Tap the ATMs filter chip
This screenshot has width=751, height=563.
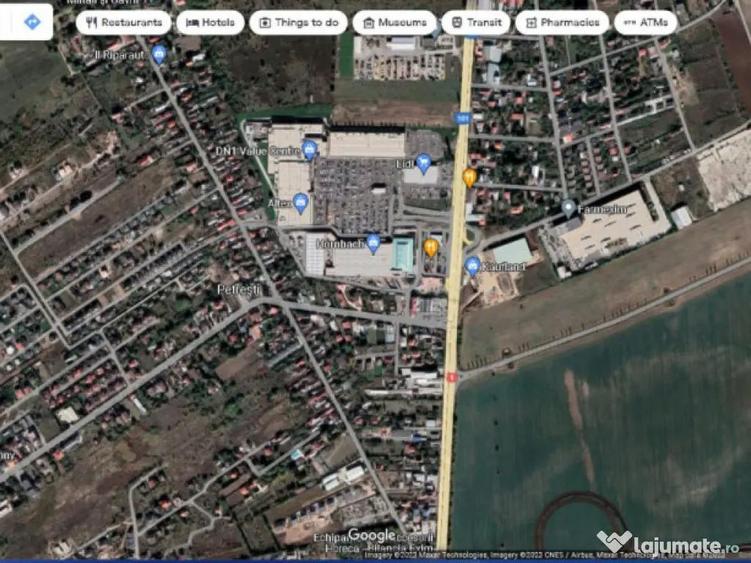[x=645, y=22]
